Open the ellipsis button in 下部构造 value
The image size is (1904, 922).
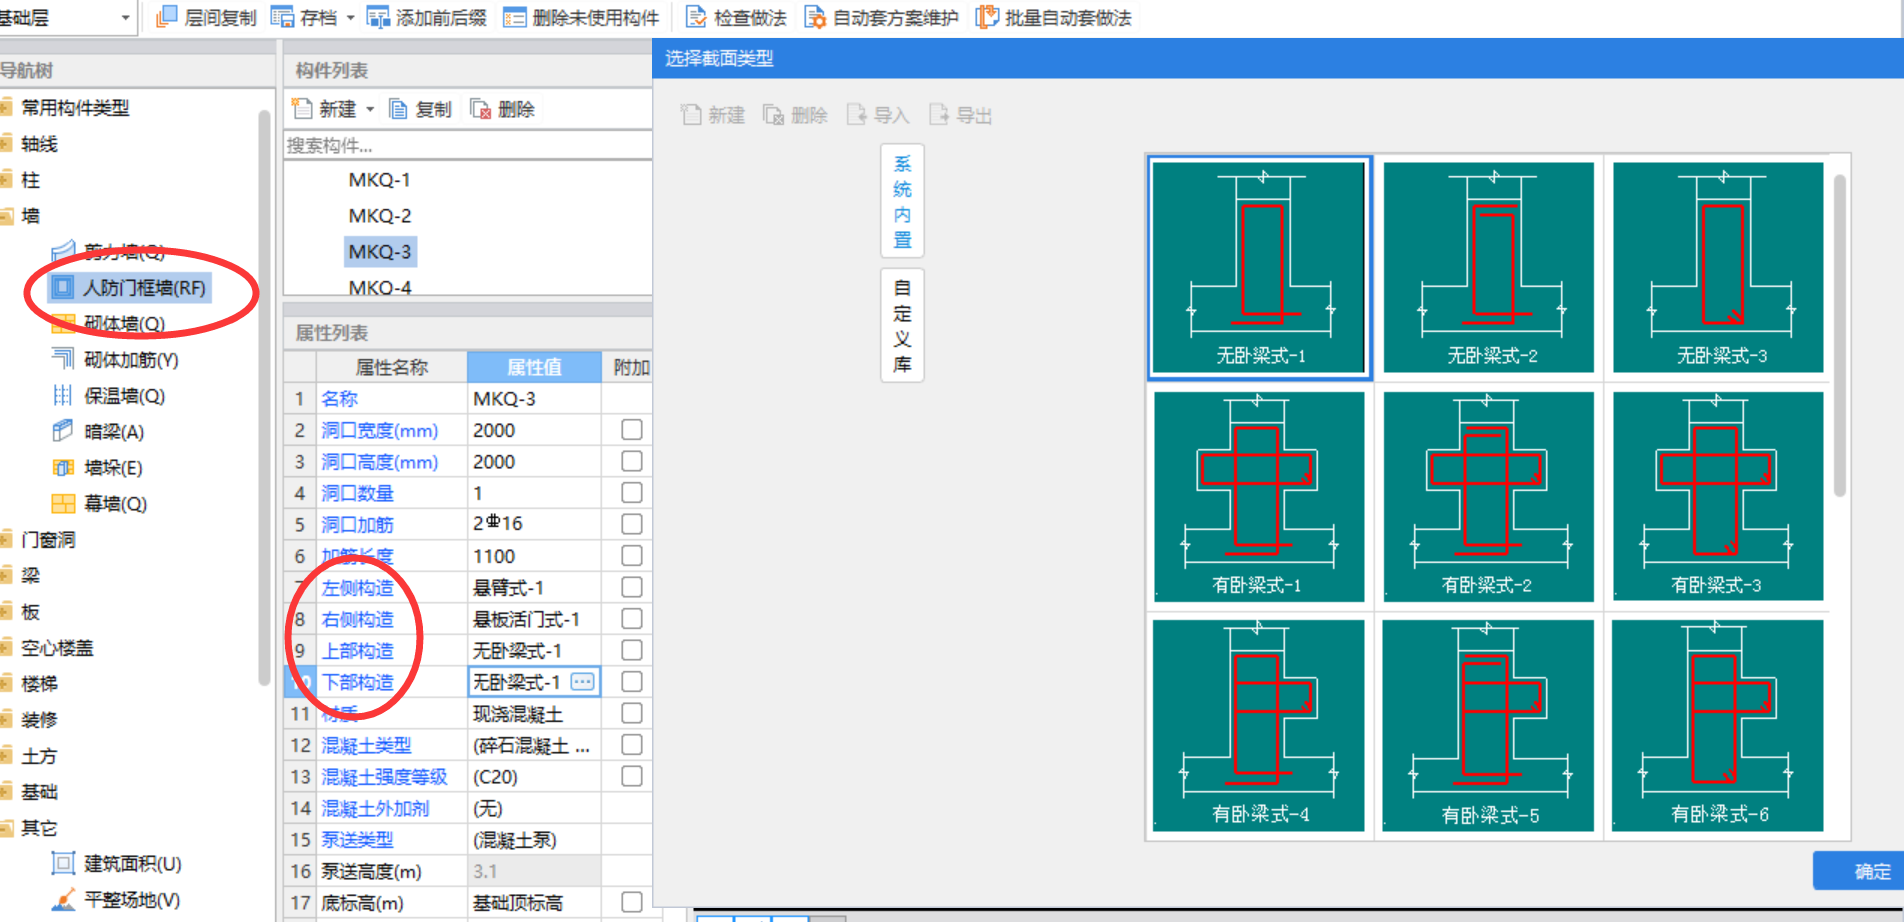583,681
